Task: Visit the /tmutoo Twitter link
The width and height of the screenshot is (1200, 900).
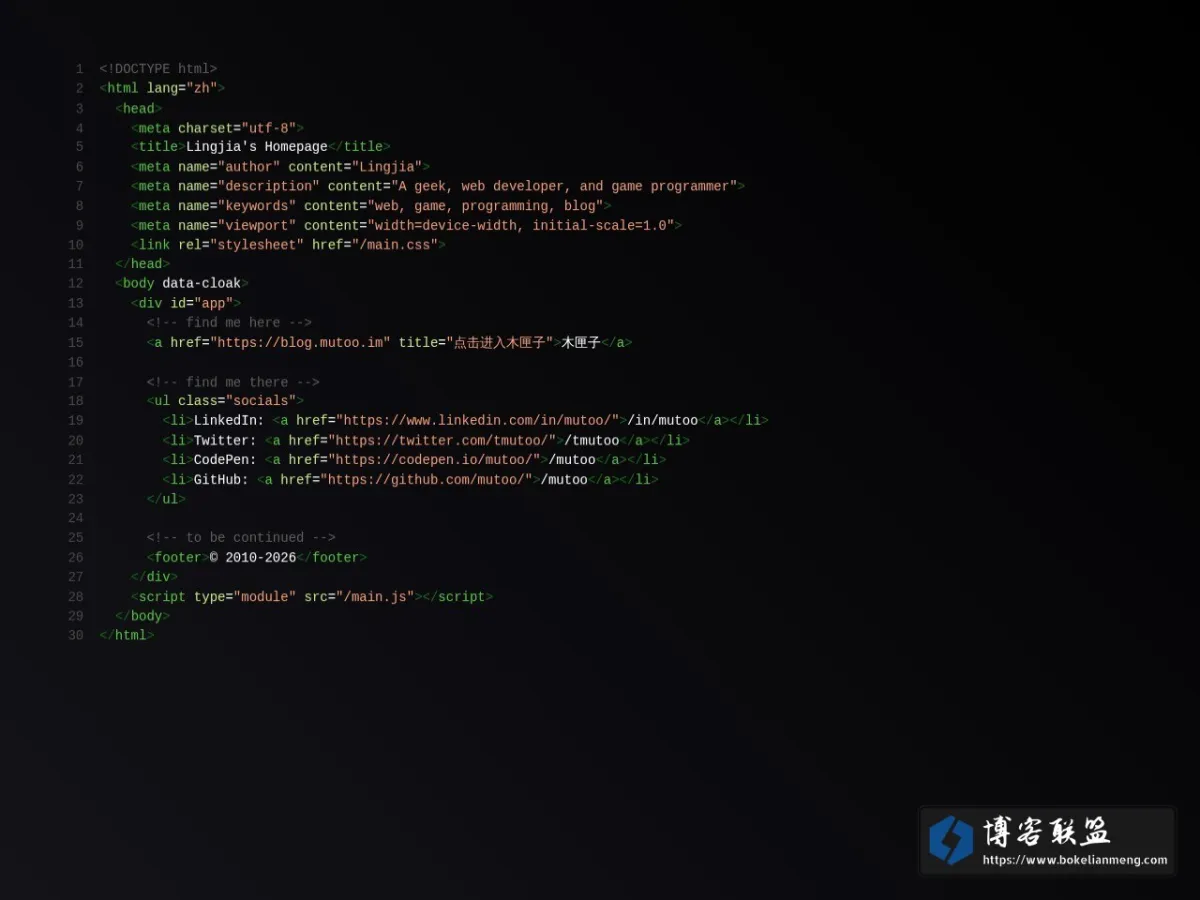Action: click(592, 441)
